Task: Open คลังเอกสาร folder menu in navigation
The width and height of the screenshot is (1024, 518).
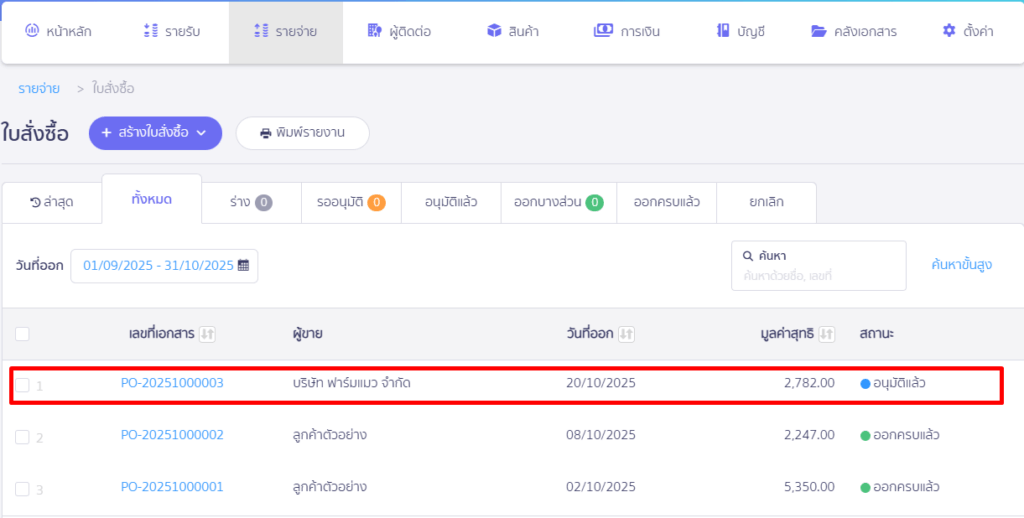Action: [853, 31]
